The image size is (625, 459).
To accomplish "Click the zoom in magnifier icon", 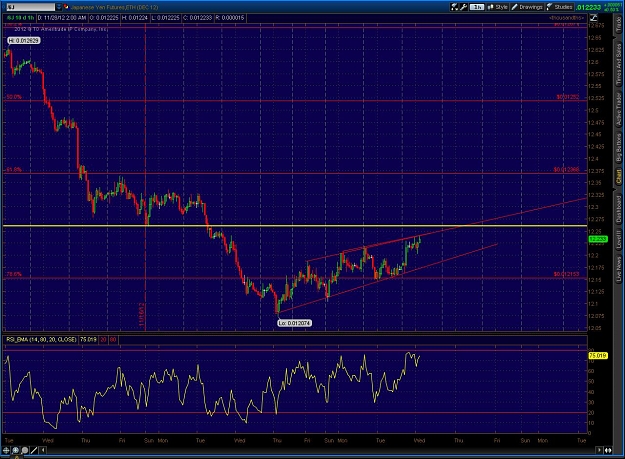I will pyautogui.click(x=16, y=450).
